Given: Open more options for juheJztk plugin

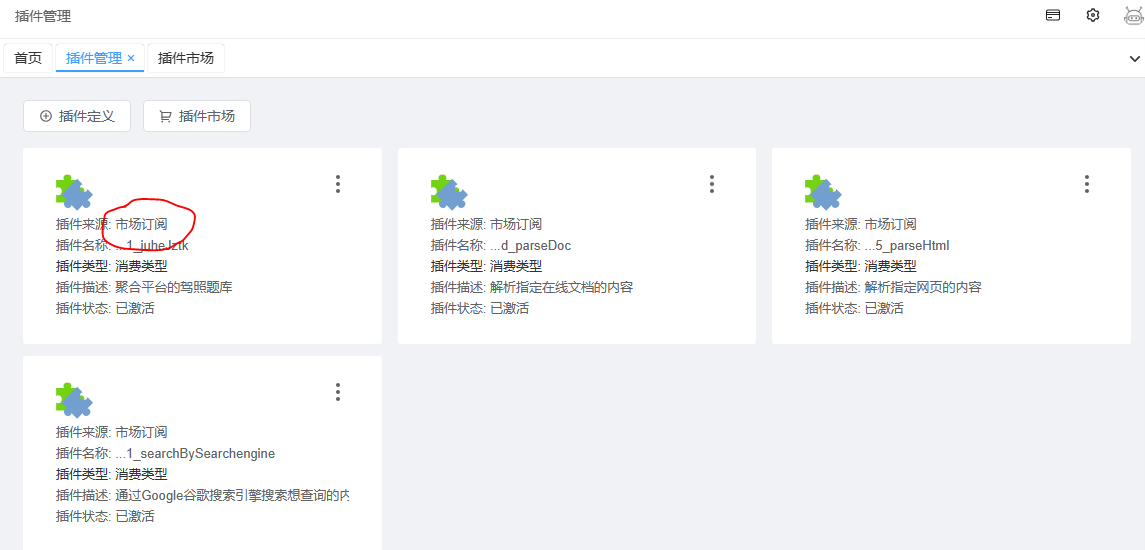Looking at the screenshot, I should (x=338, y=184).
